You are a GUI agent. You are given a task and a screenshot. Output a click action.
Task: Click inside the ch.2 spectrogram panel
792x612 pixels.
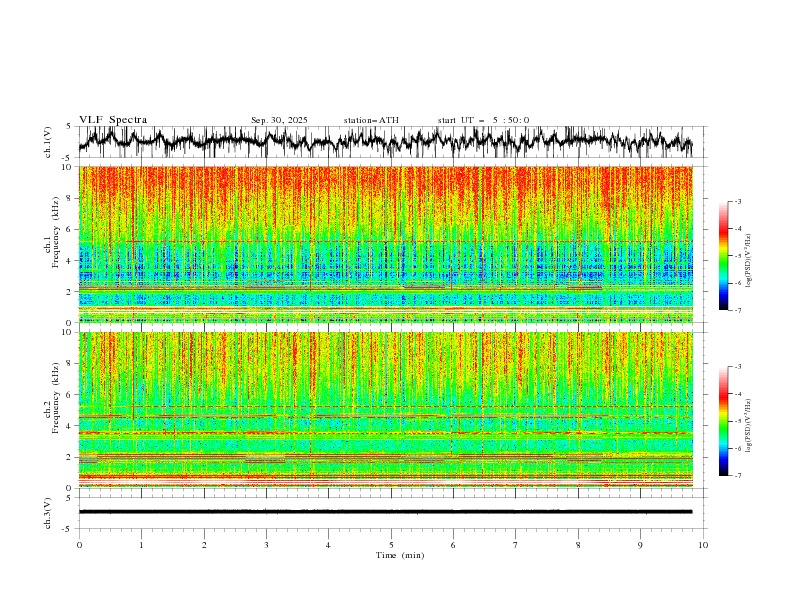(x=385, y=410)
